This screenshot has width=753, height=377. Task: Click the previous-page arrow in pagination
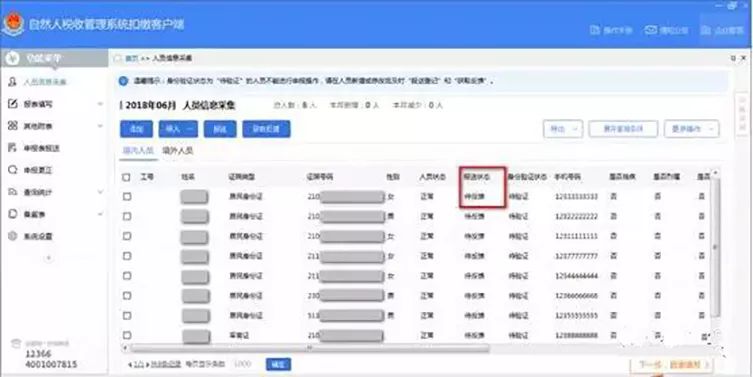pyautogui.click(x=130, y=365)
